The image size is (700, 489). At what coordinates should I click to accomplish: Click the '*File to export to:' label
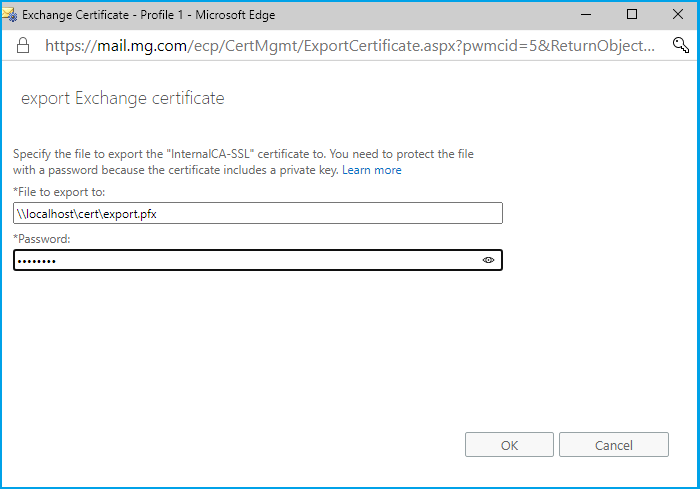(59, 191)
